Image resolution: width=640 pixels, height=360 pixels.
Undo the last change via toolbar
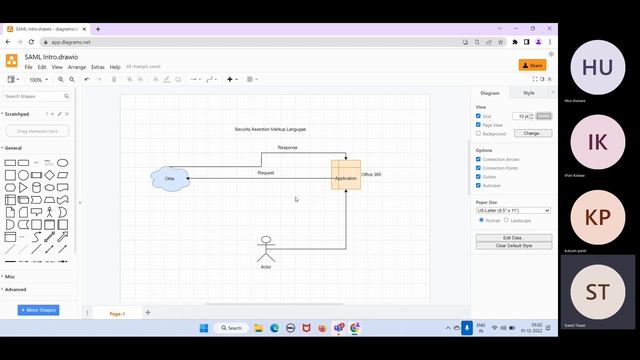87,80
